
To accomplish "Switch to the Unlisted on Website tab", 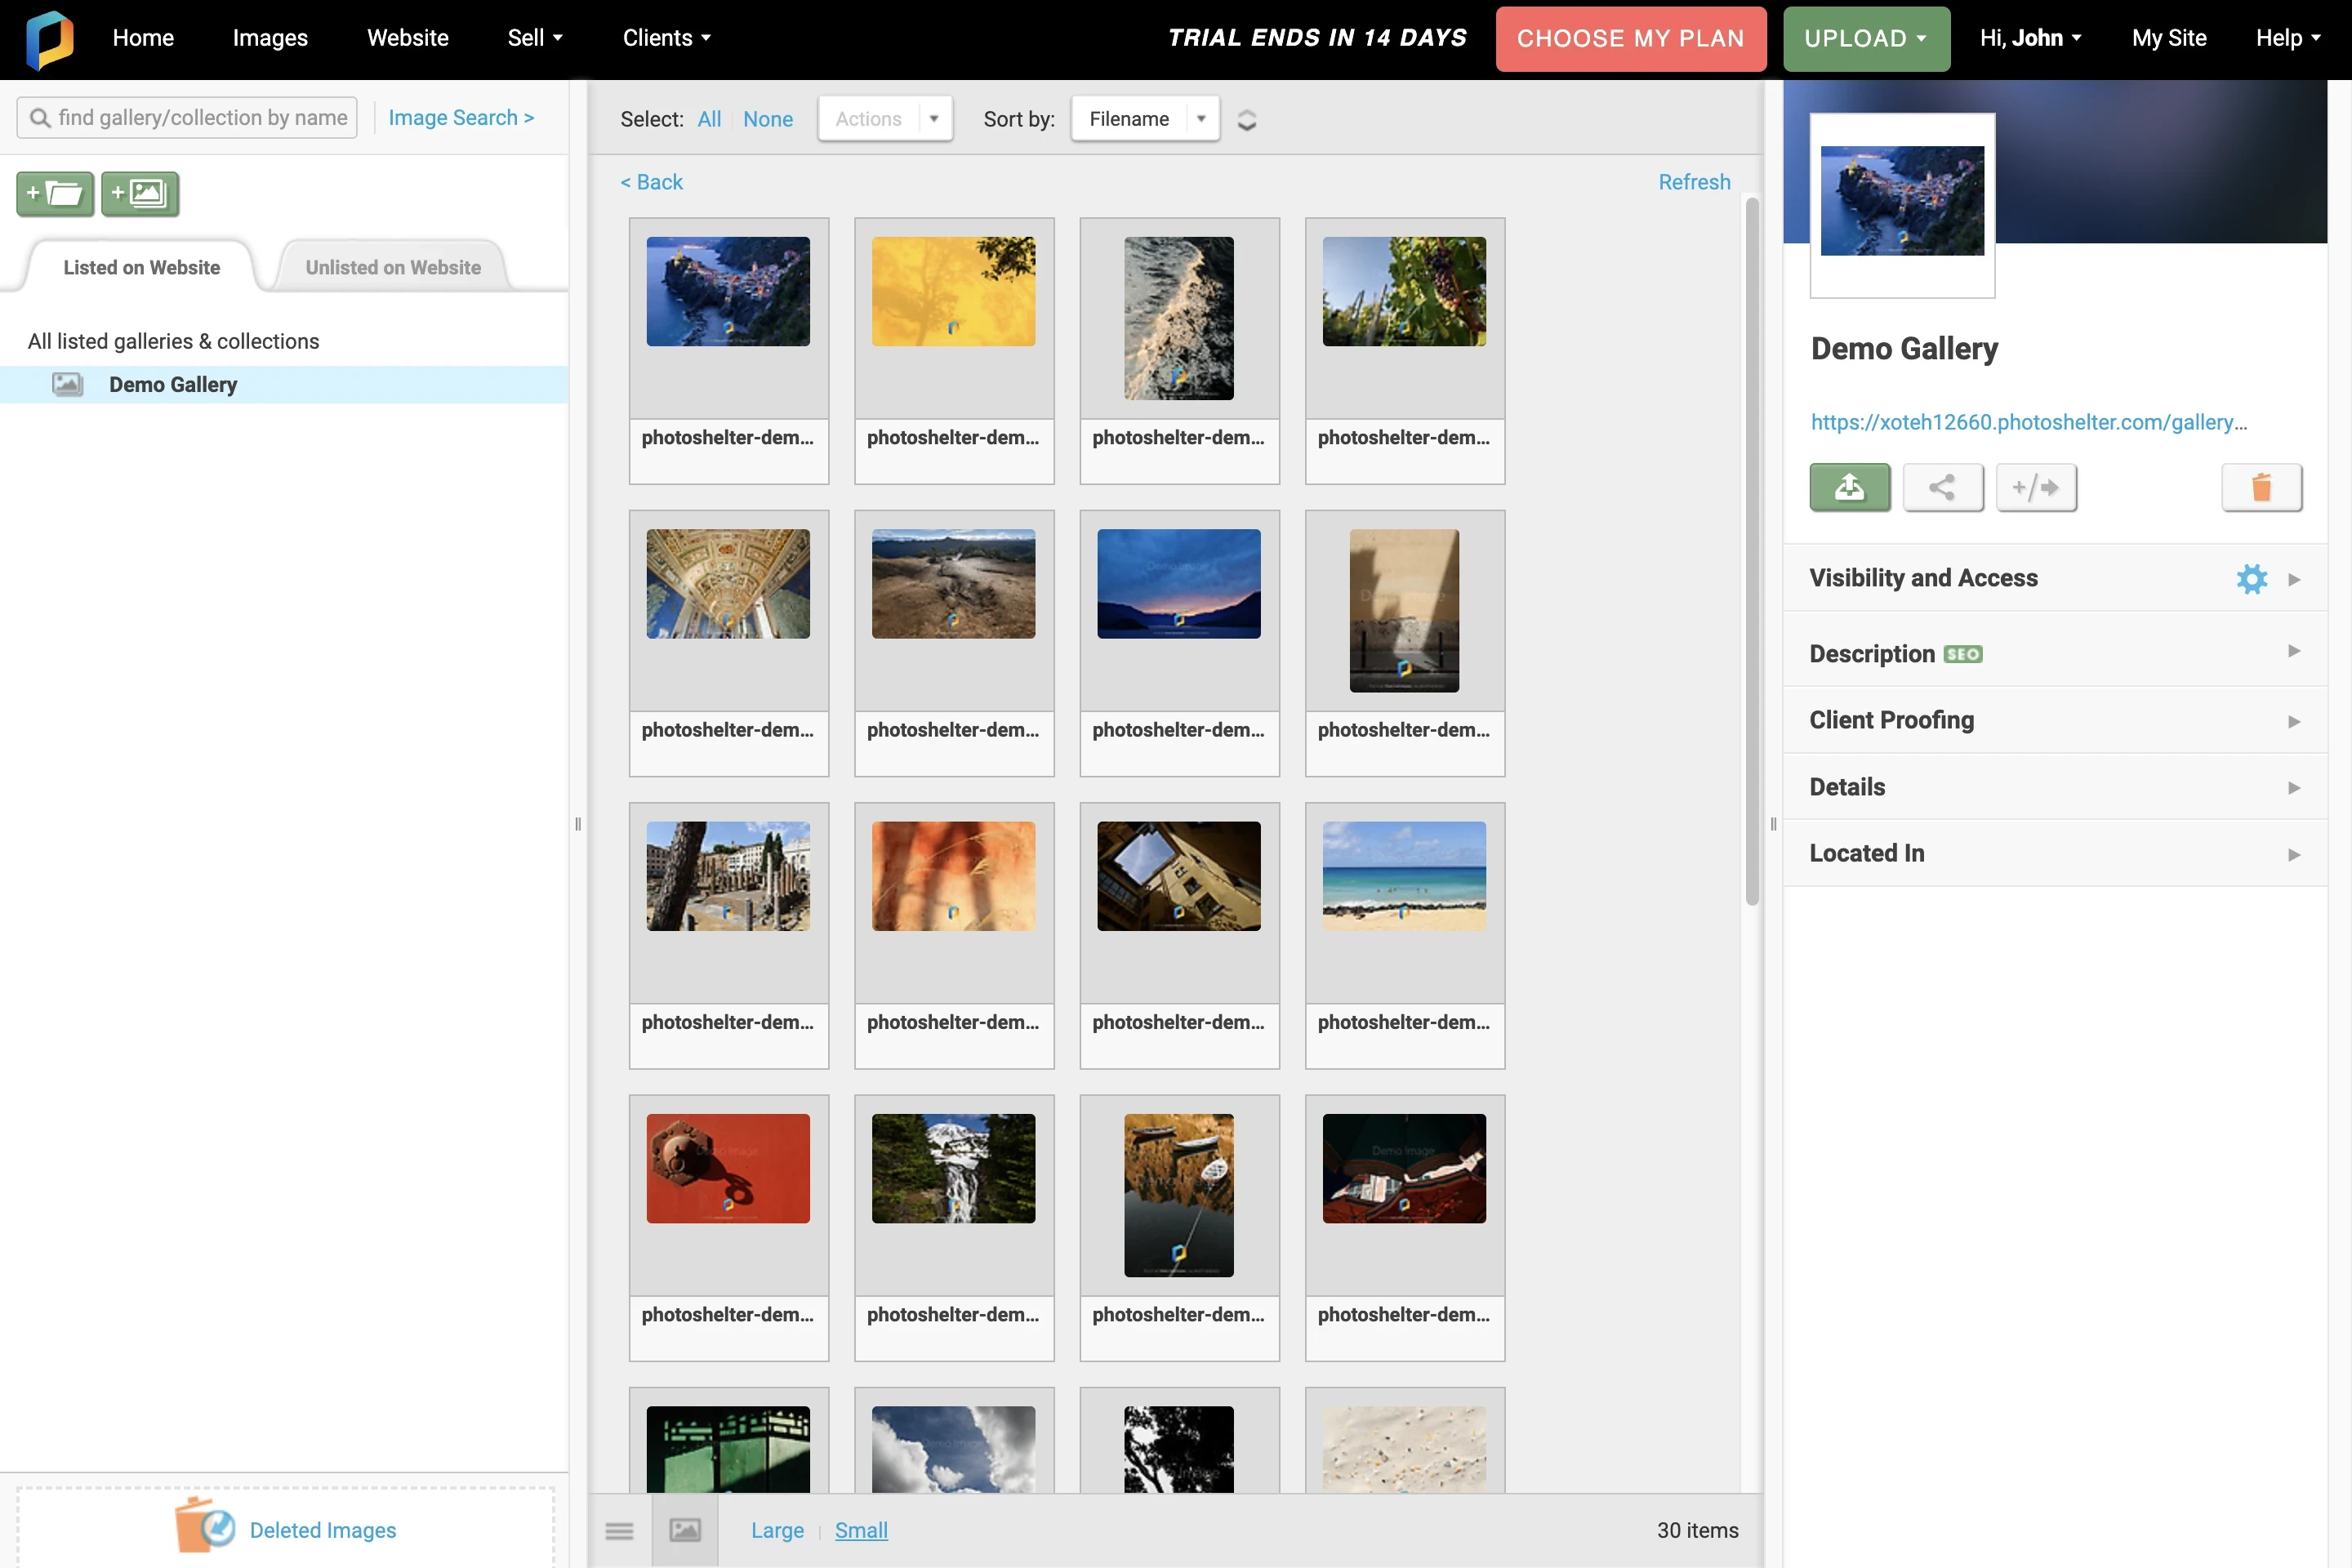I will pos(392,267).
